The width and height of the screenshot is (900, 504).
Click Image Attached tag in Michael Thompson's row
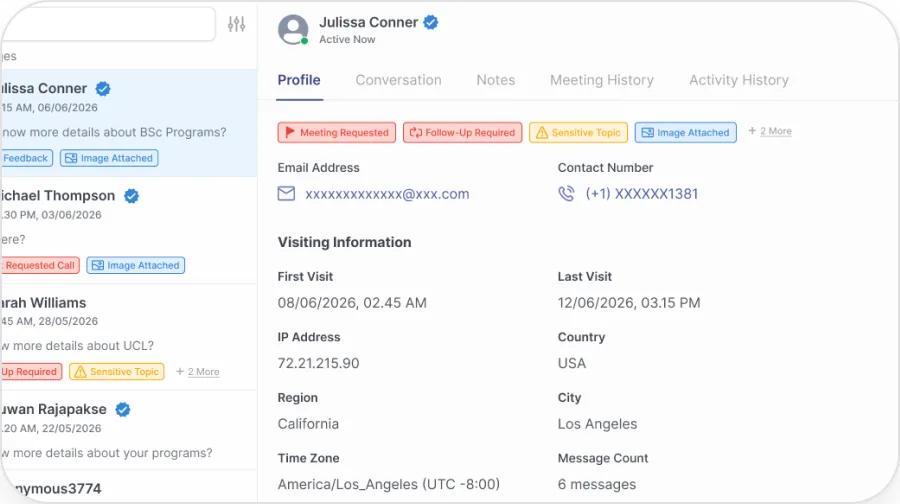pyautogui.click(x=135, y=265)
